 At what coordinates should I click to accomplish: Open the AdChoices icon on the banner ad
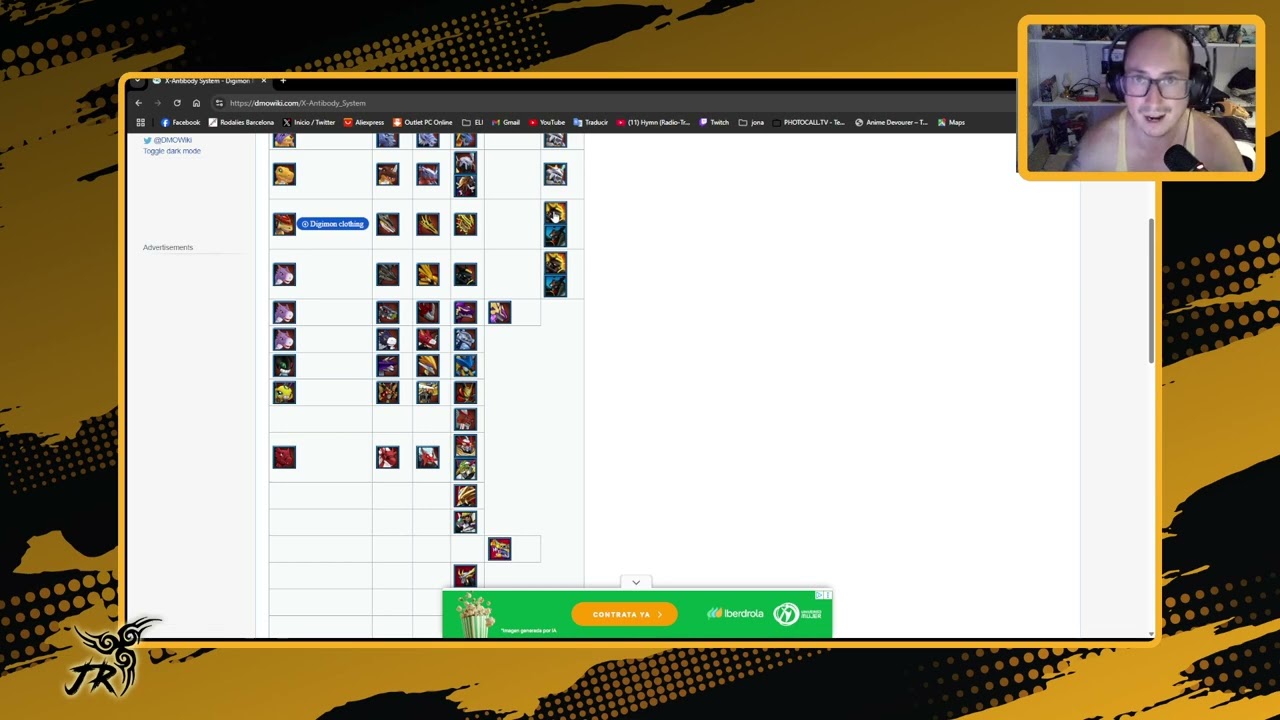click(x=822, y=595)
